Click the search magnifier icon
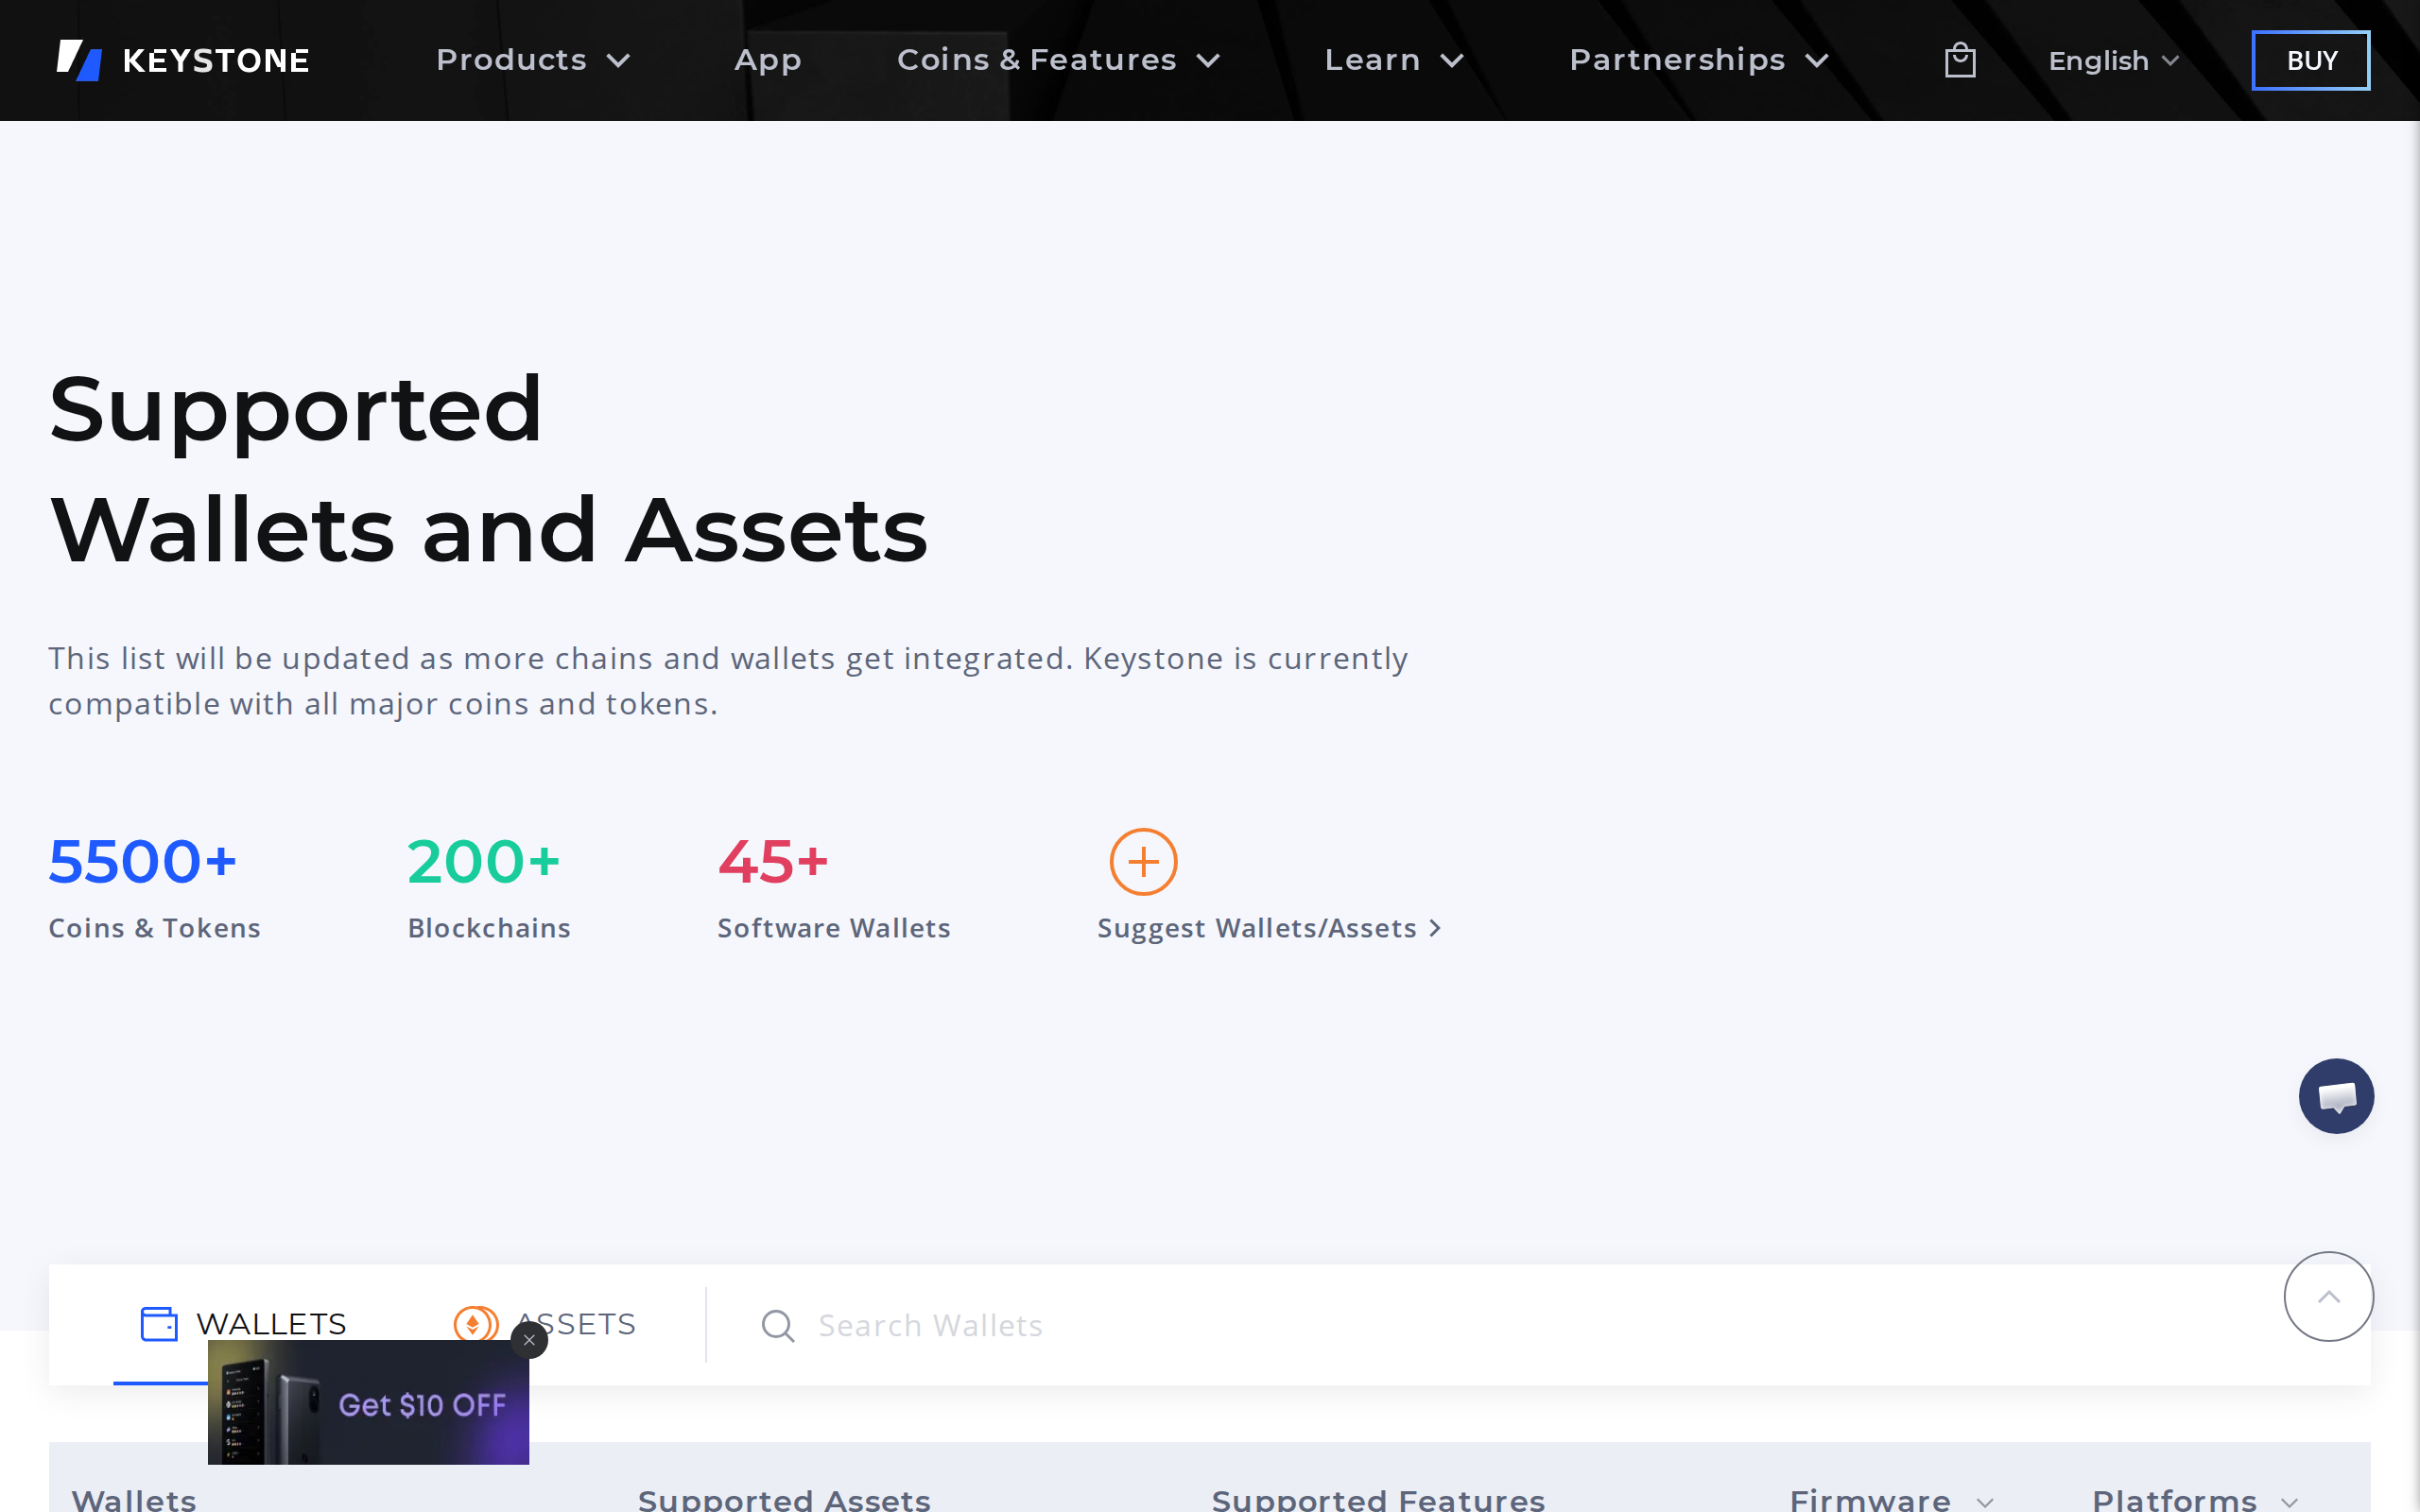Screen dimensions: 2420x1512 point(778,1326)
